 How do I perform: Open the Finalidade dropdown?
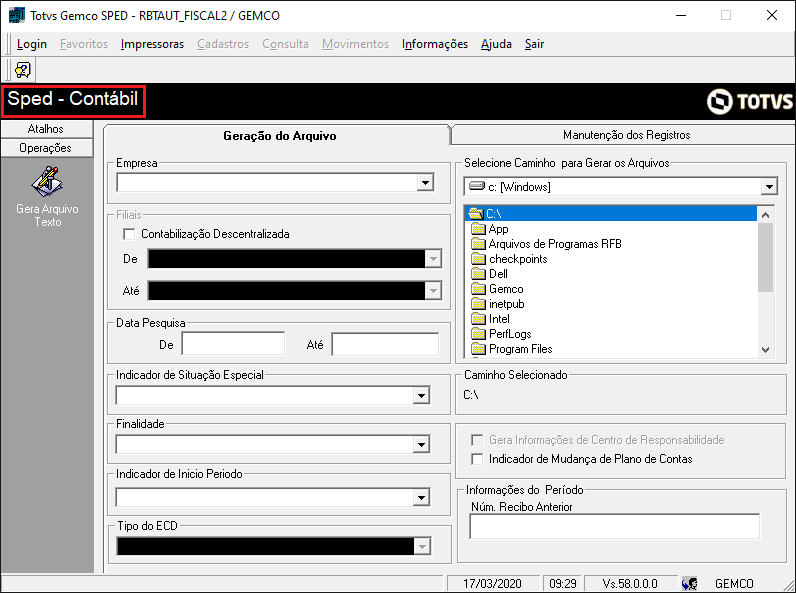pos(421,445)
